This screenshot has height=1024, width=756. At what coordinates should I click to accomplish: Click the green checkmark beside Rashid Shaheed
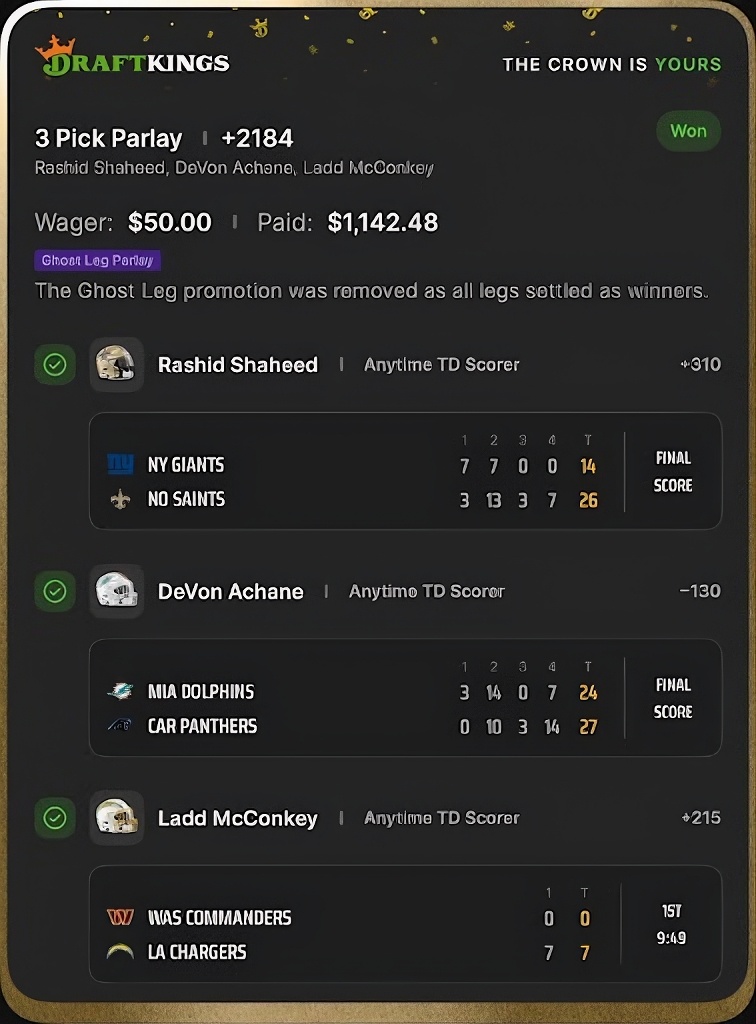(x=55, y=365)
